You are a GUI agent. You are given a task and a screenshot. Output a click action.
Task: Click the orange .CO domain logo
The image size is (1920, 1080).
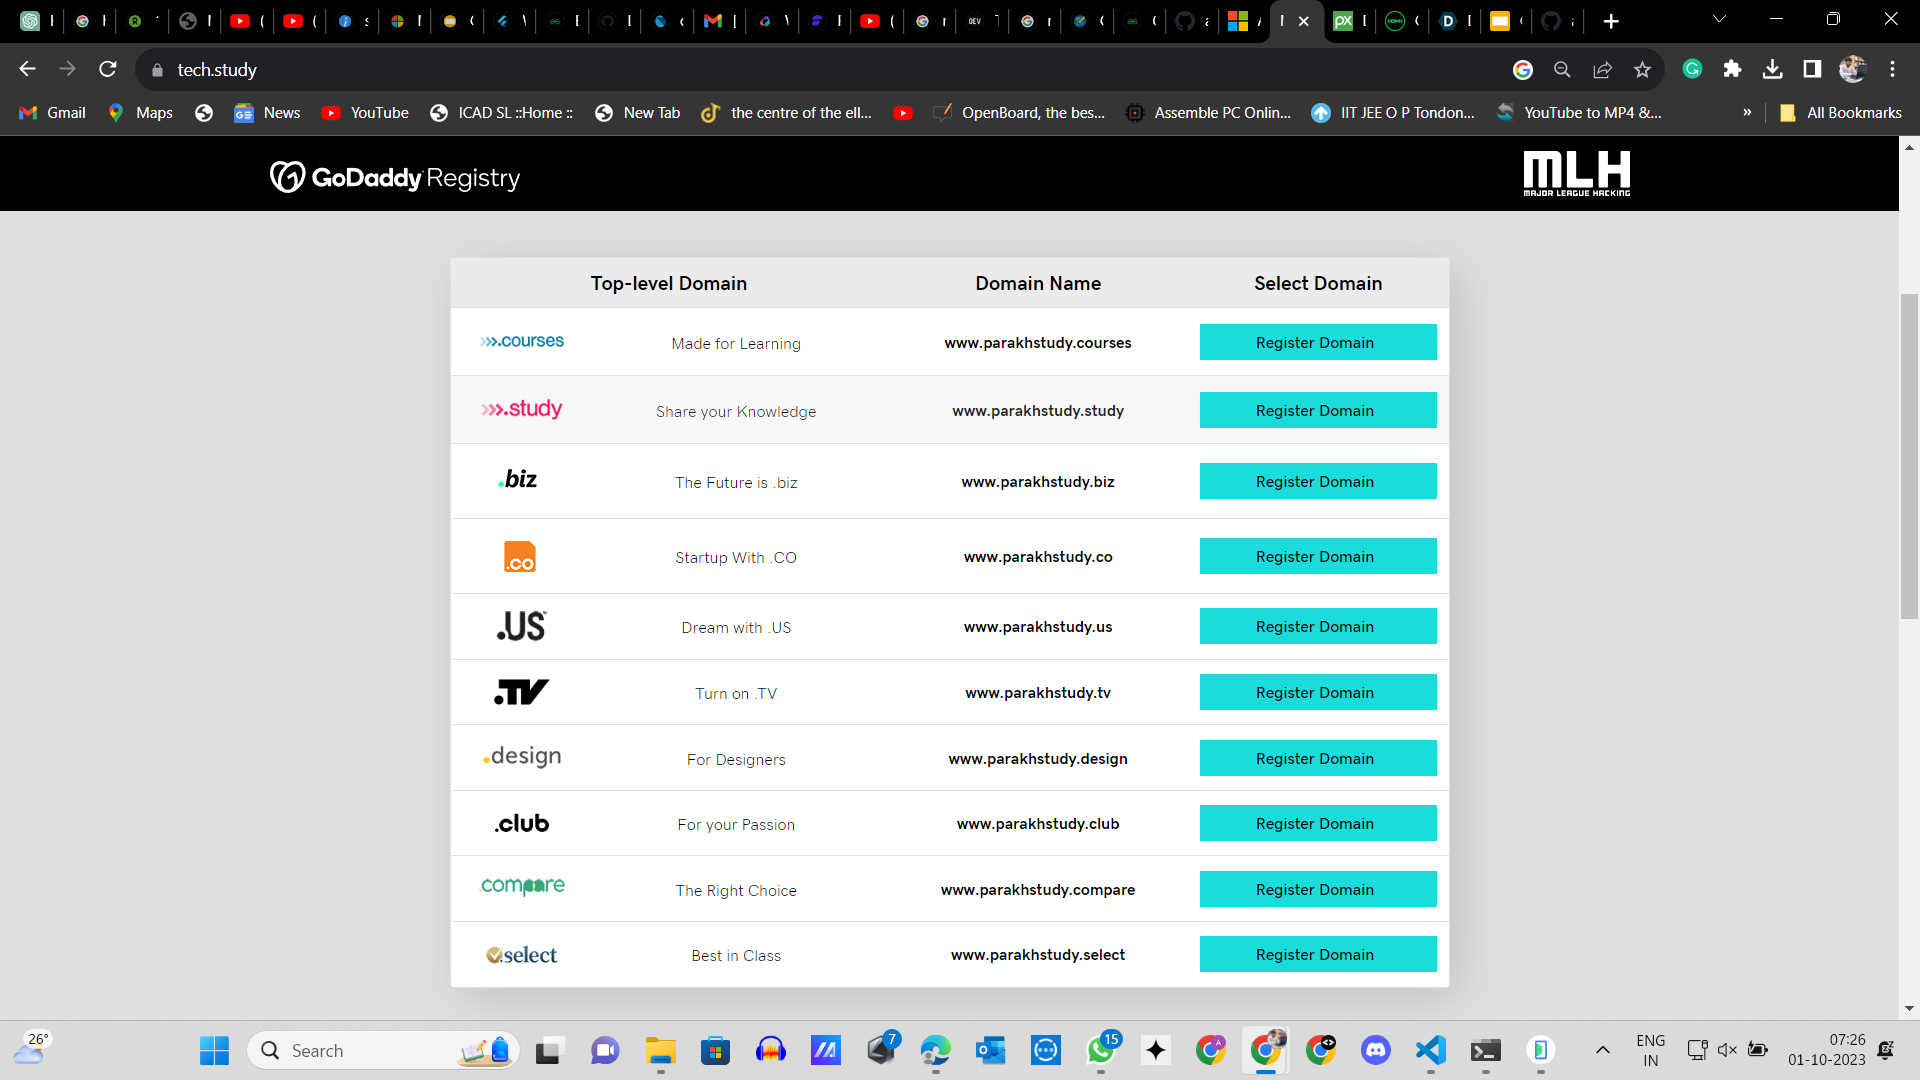[520, 557]
